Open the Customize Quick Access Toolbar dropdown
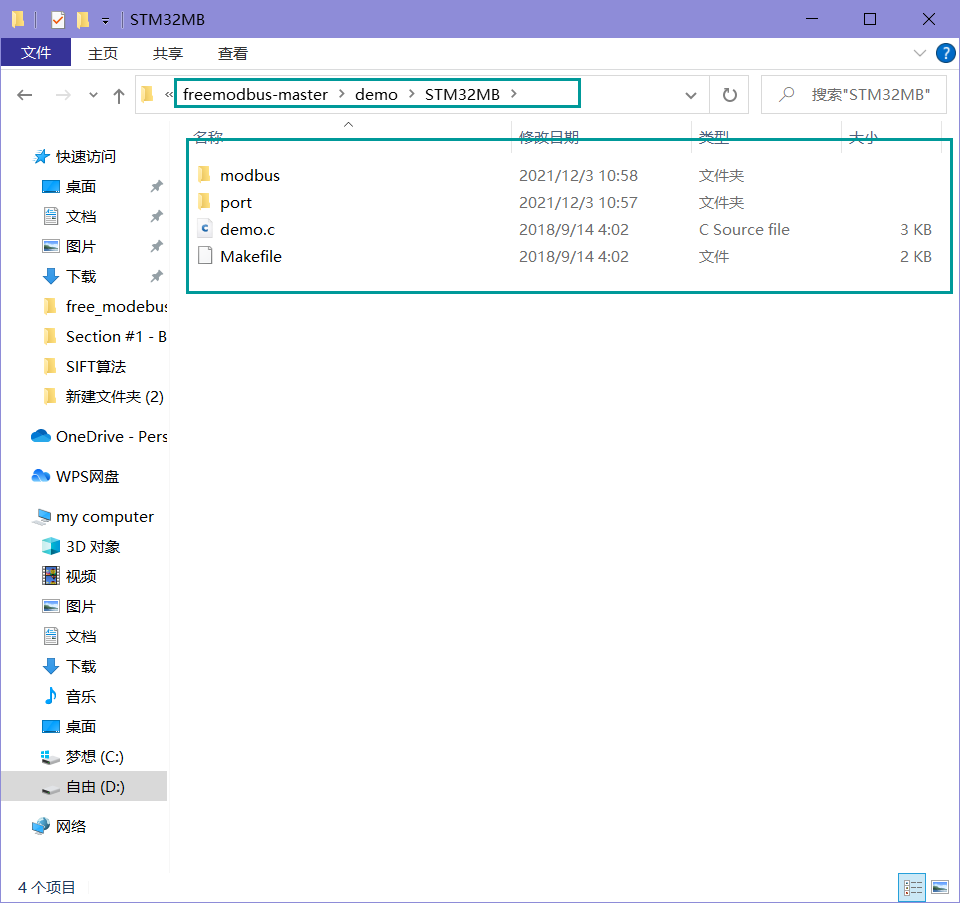 pyautogui.click(x=105, y=21)
